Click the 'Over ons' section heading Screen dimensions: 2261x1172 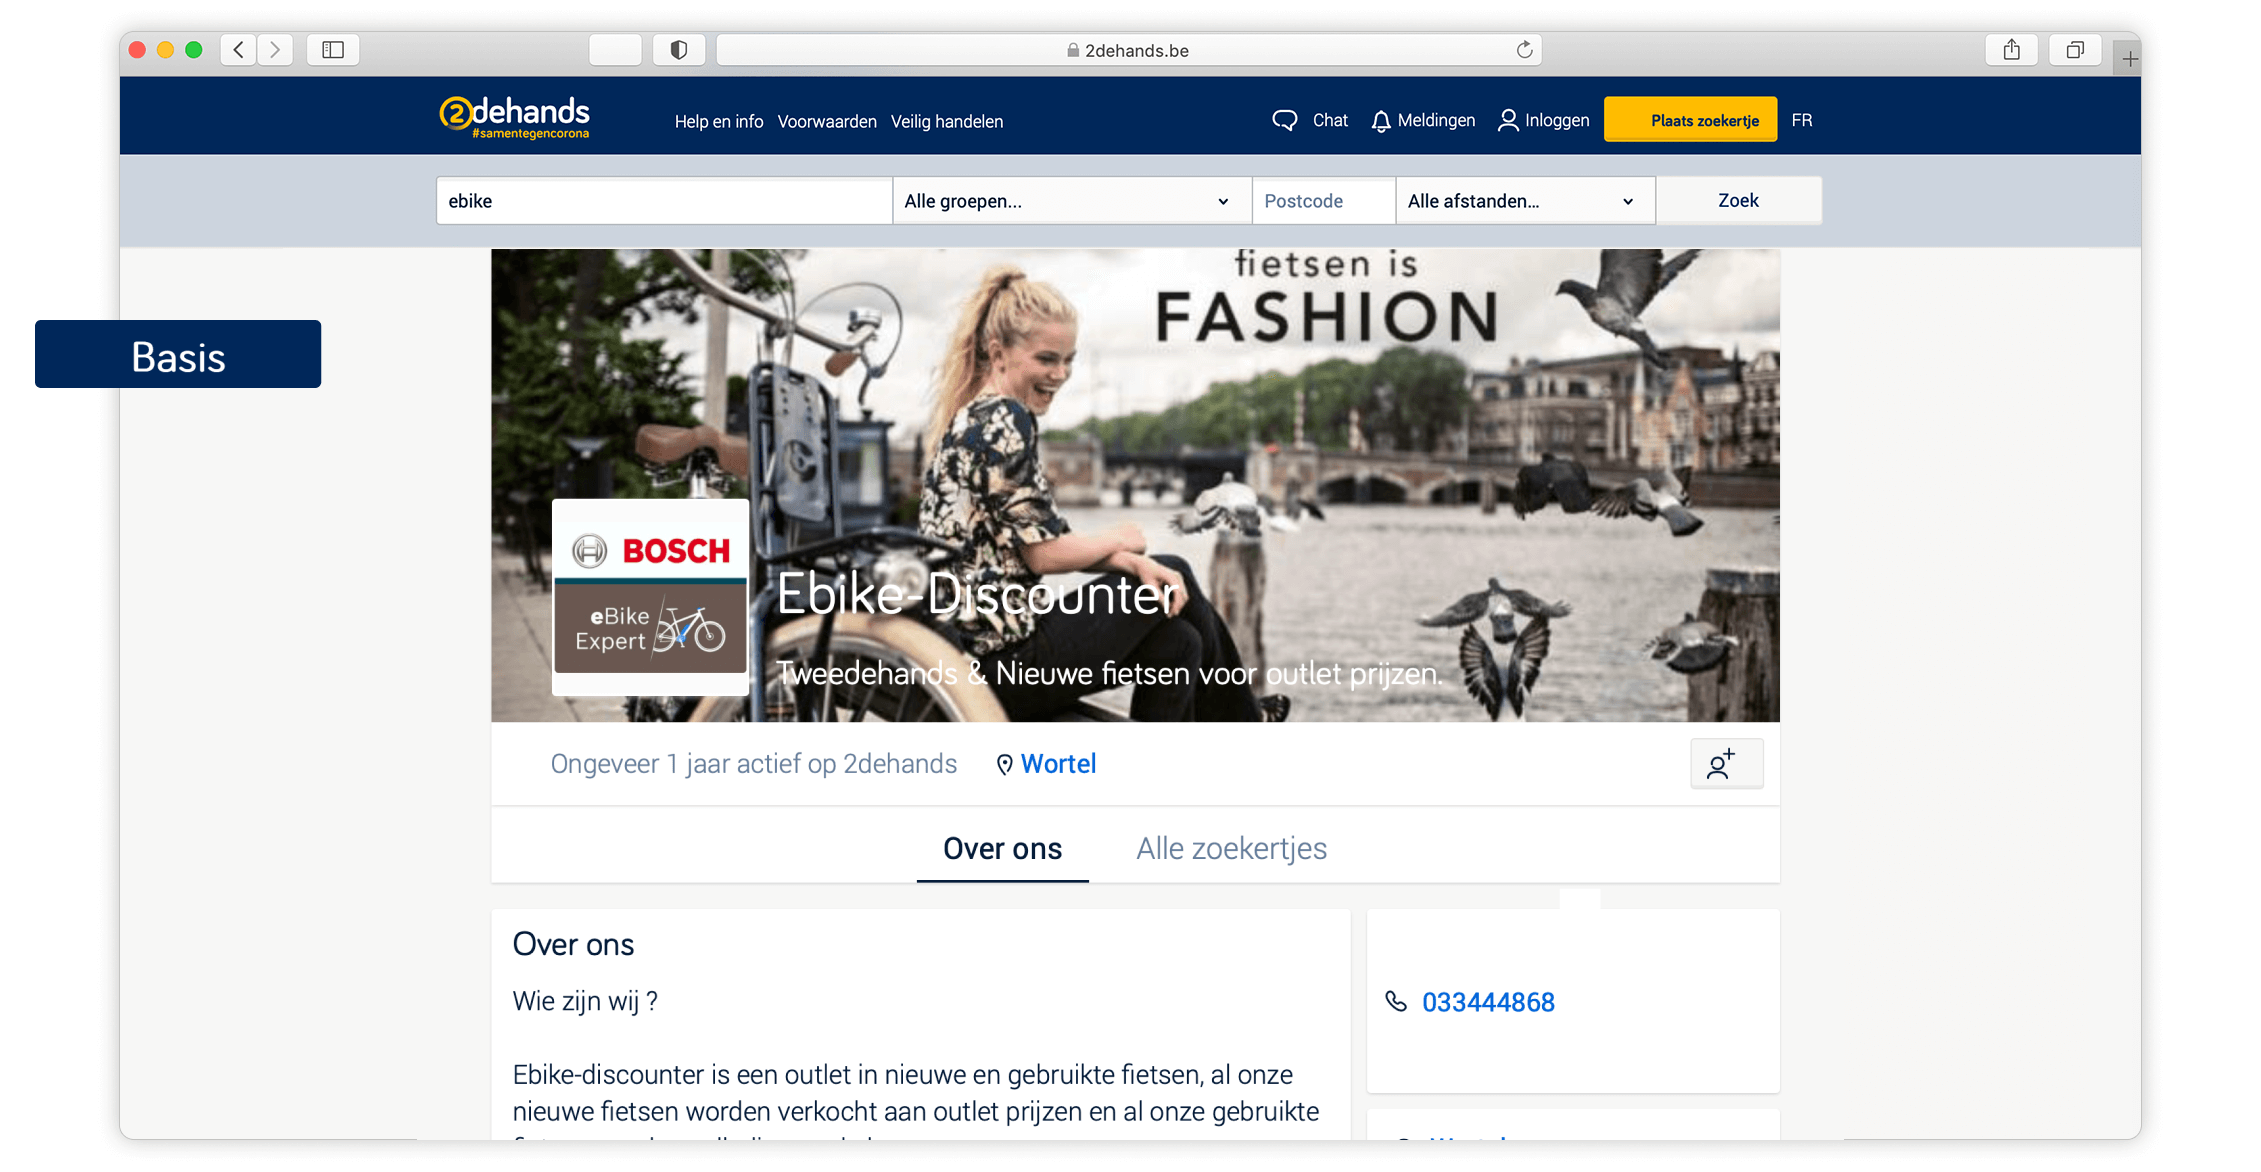pyautogui.click(x=573, y=944)
